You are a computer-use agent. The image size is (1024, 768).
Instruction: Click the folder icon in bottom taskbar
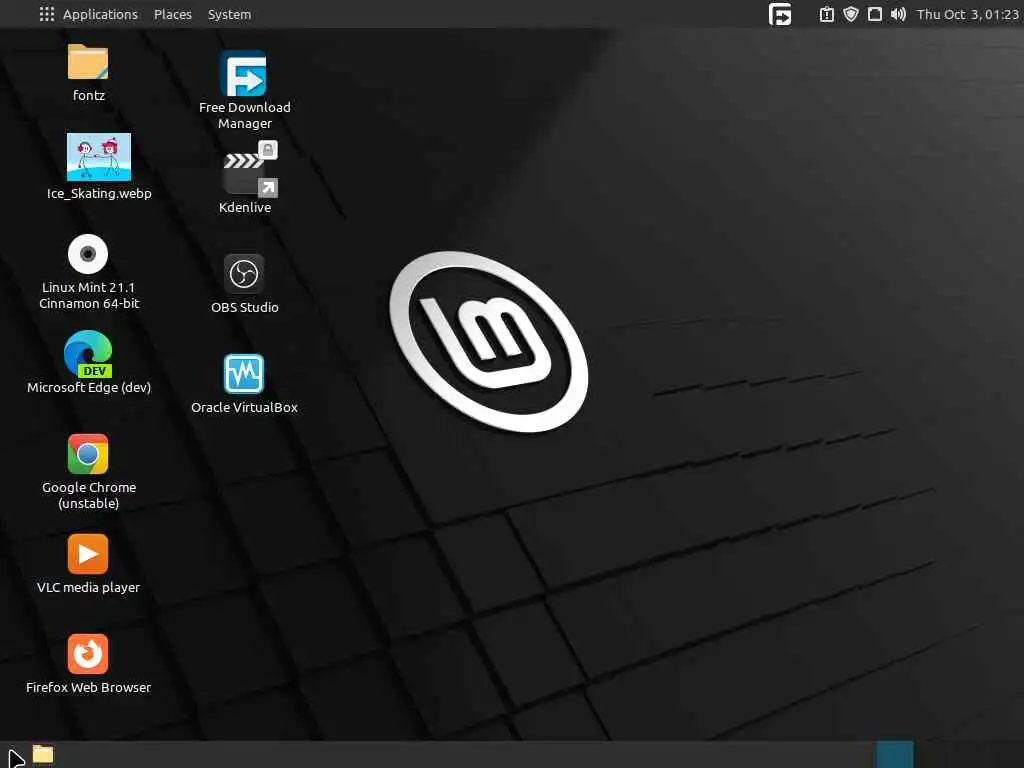43,754
